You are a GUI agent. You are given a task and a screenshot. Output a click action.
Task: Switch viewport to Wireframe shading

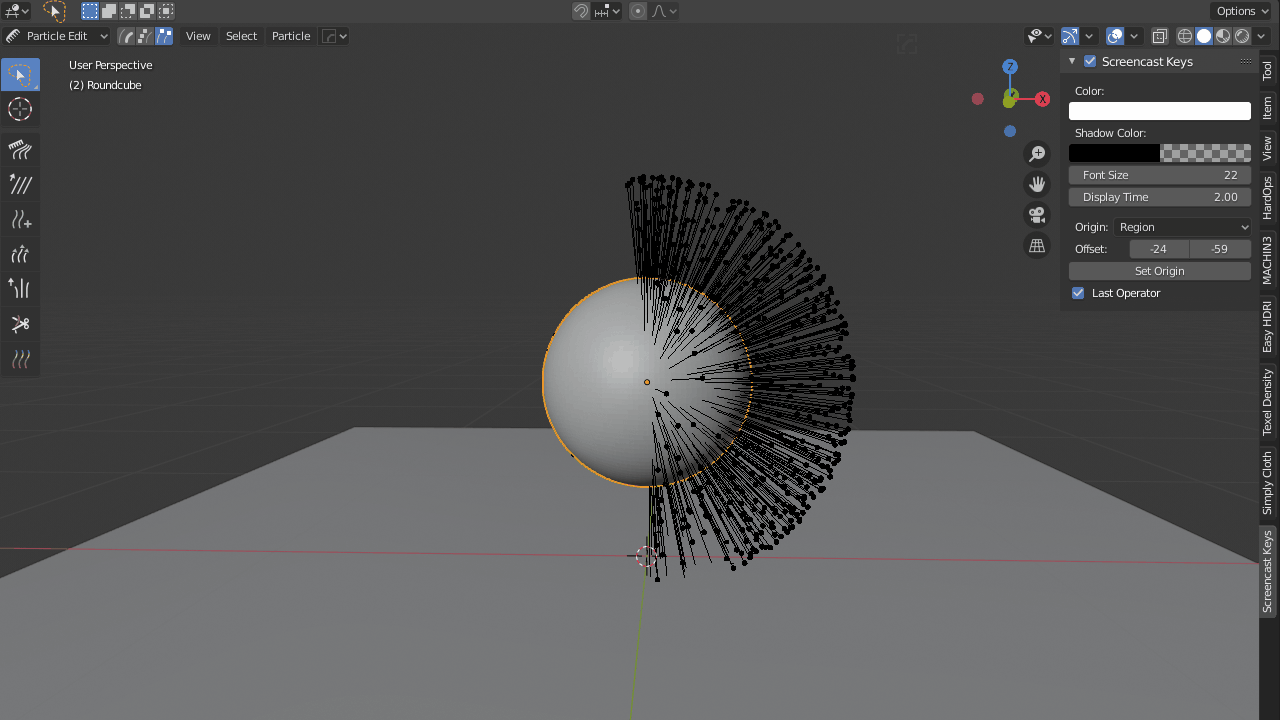point(1184,36)
